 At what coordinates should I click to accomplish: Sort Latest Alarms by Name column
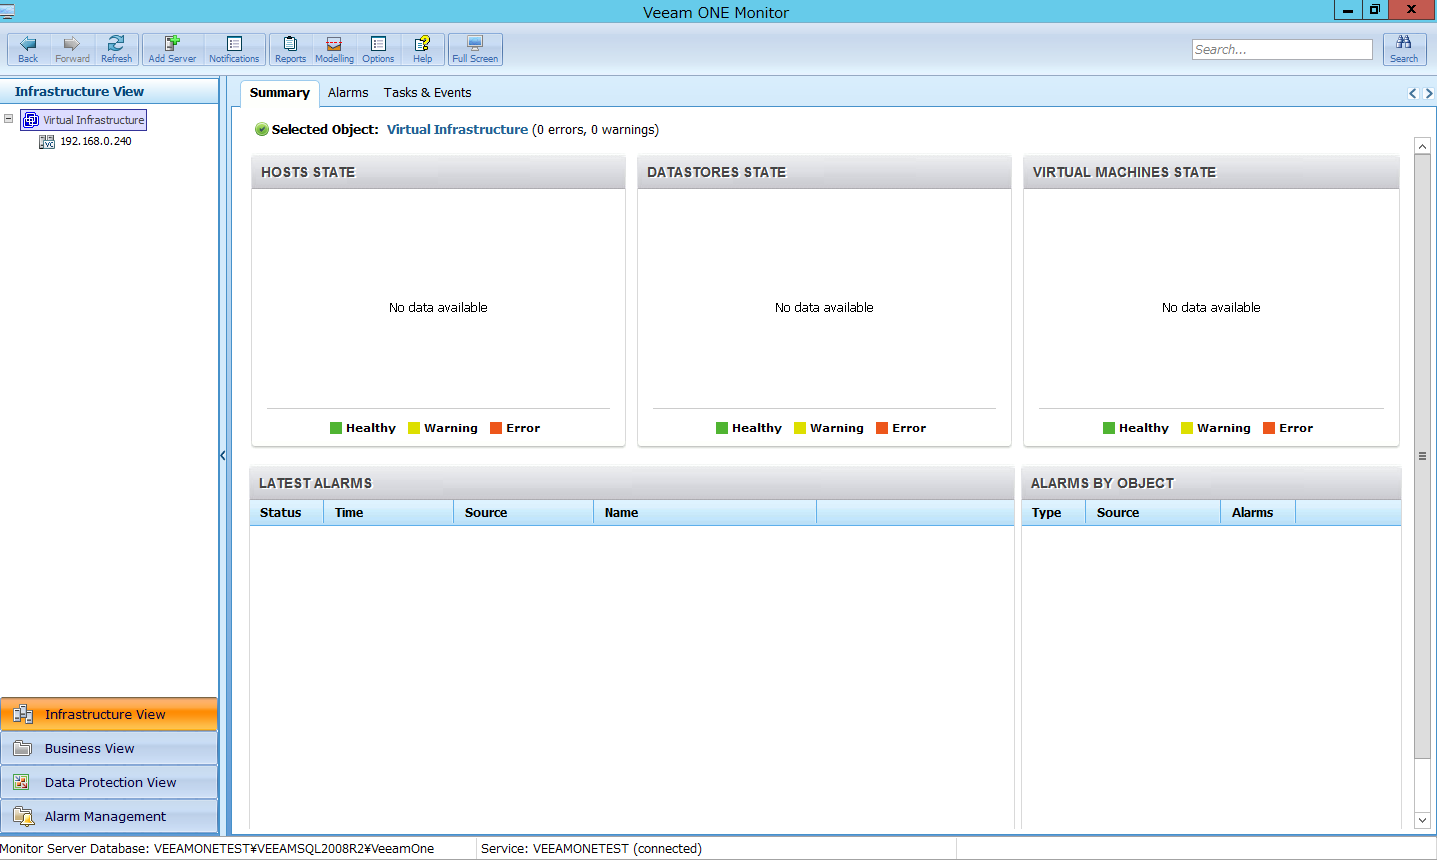point(705,513)
